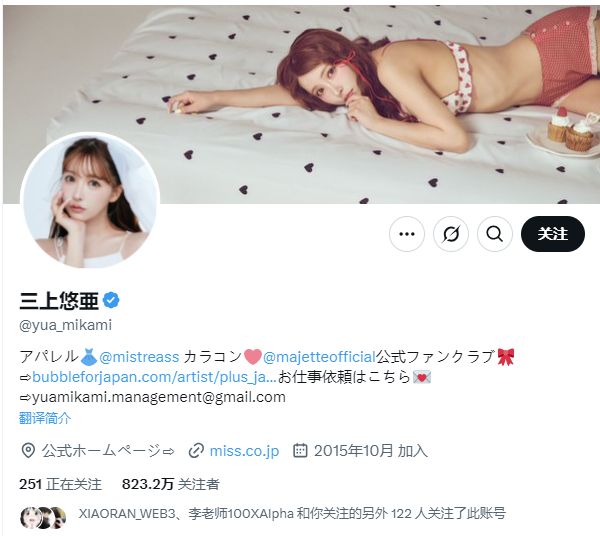The height and width of the screenshot is (536, 600).
Task: Click the search magnifier icon on the profile
Action: pos(495,234)
